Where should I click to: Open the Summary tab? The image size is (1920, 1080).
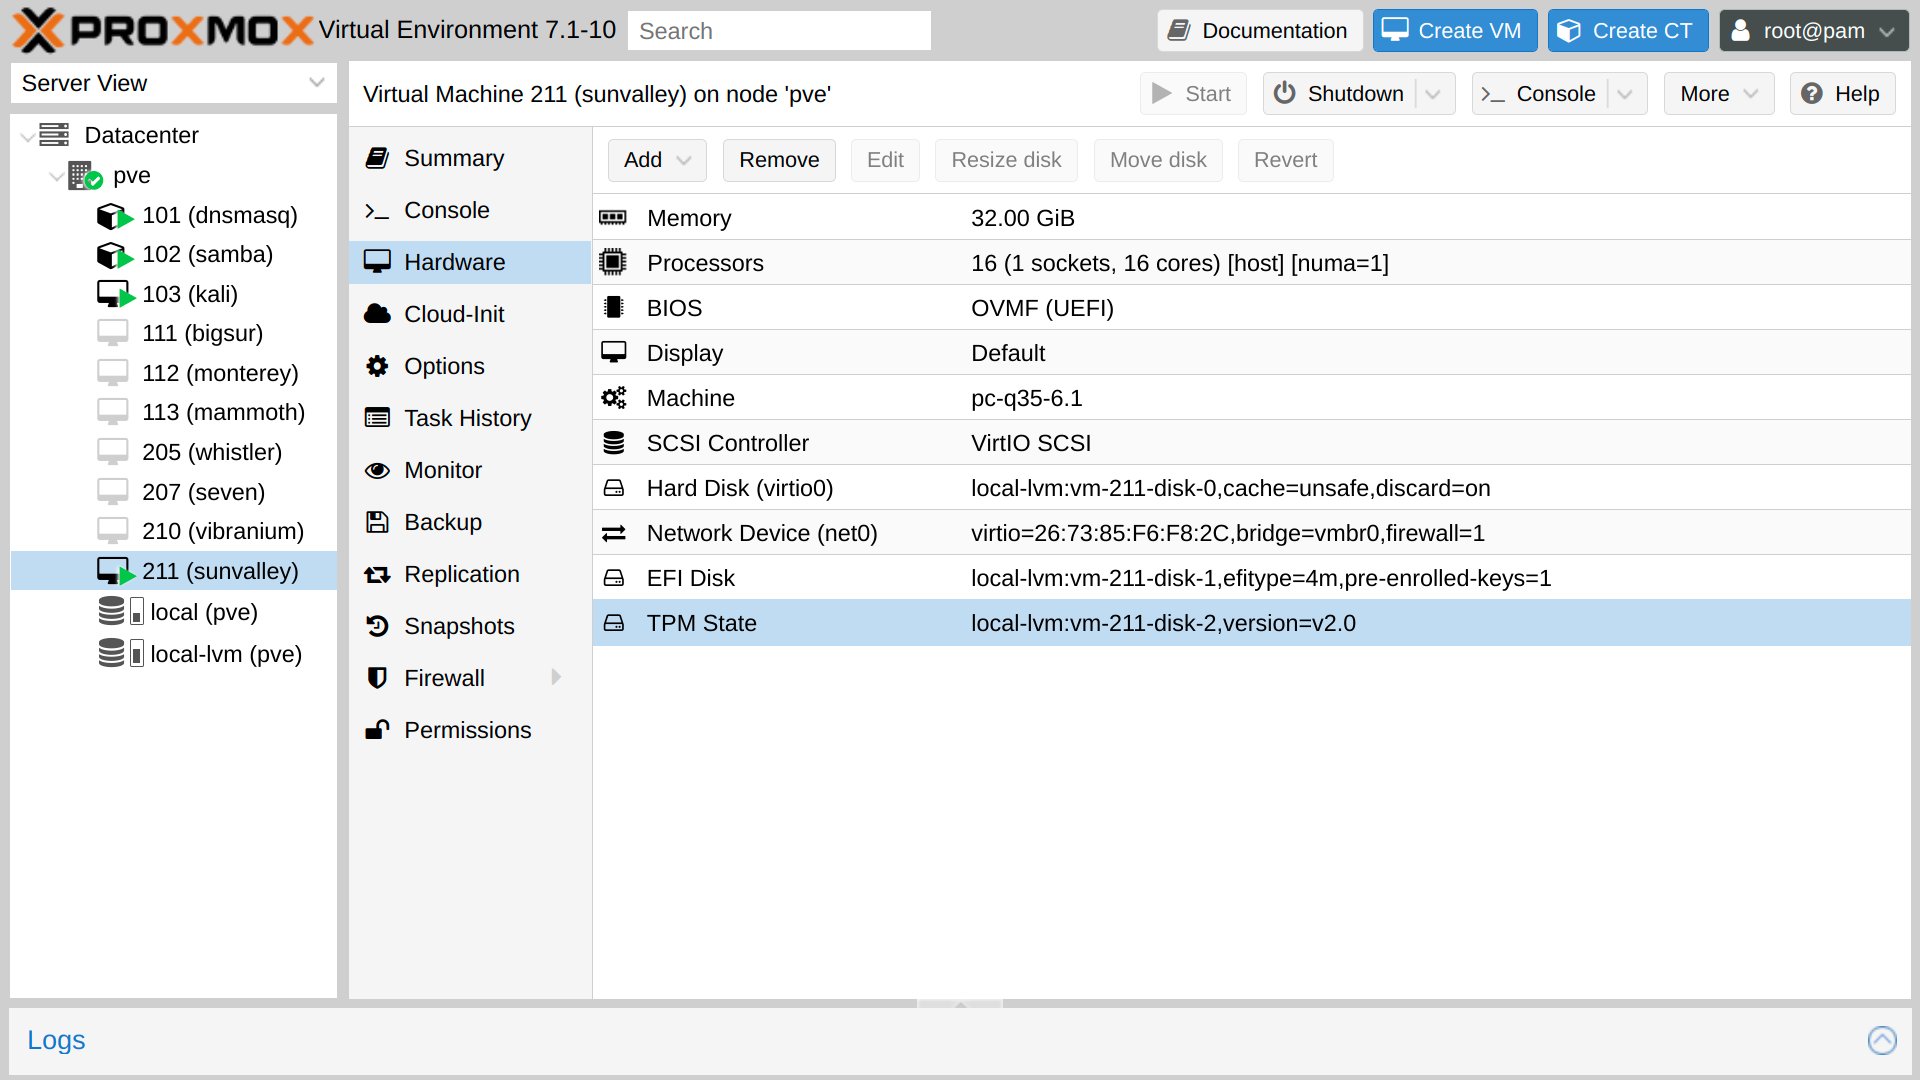(470, 158)
